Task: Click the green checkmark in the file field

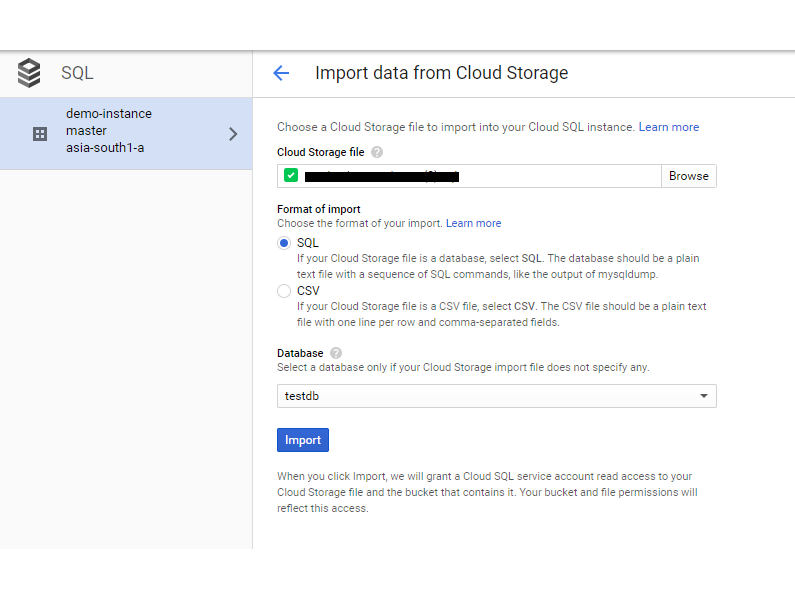Action: coord(291,175)
